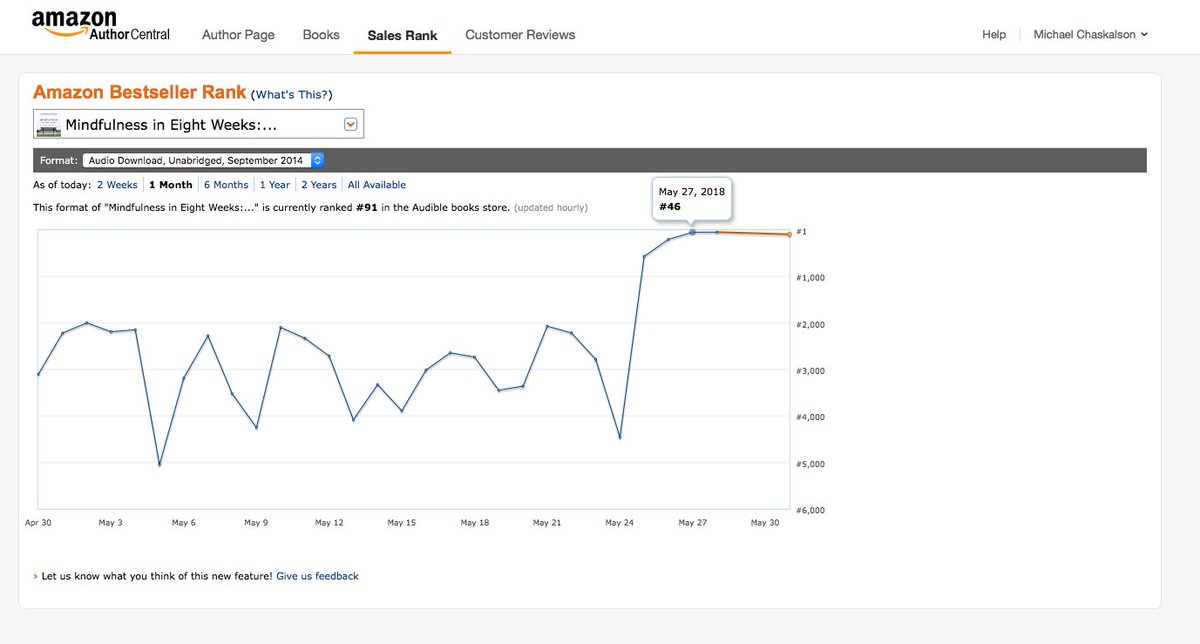
Task: Go to the Books tab
Action: 321,34
